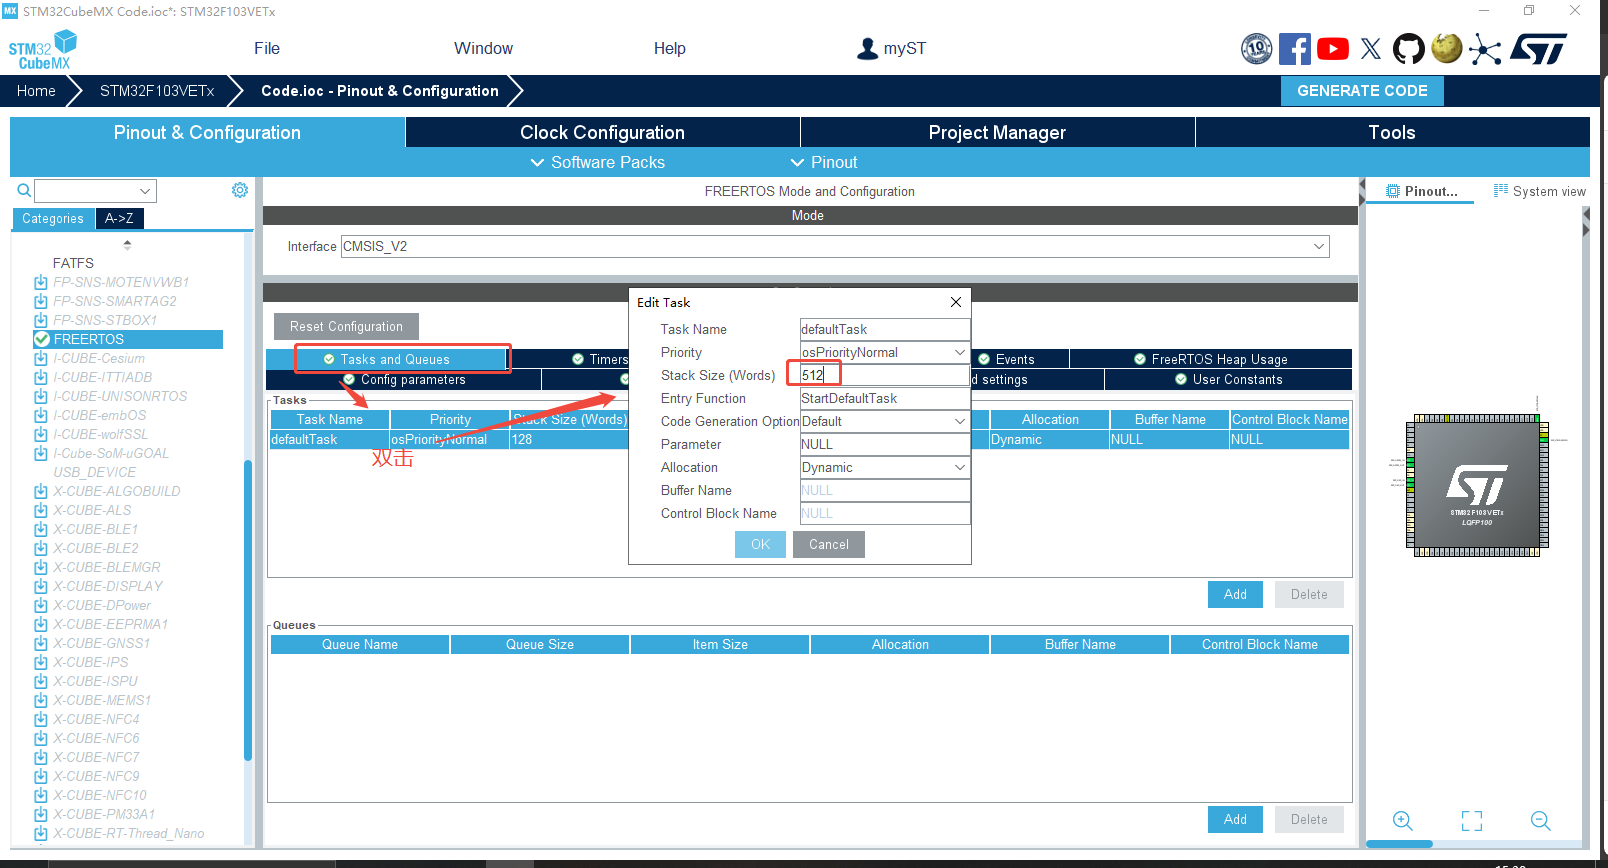The height and width of the screenshot is (868, 1608).
Task: Collapse the category list up arrow
Action: click(x=127, y=243)
